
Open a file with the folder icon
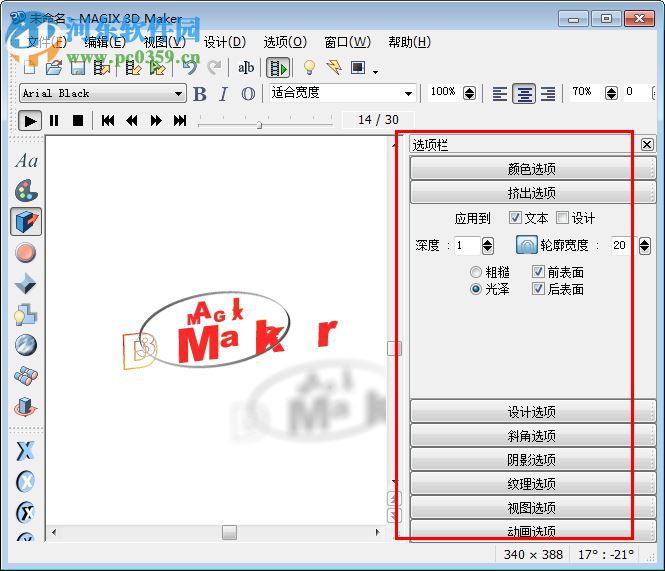pyautogui.click(x=54, y=68)
